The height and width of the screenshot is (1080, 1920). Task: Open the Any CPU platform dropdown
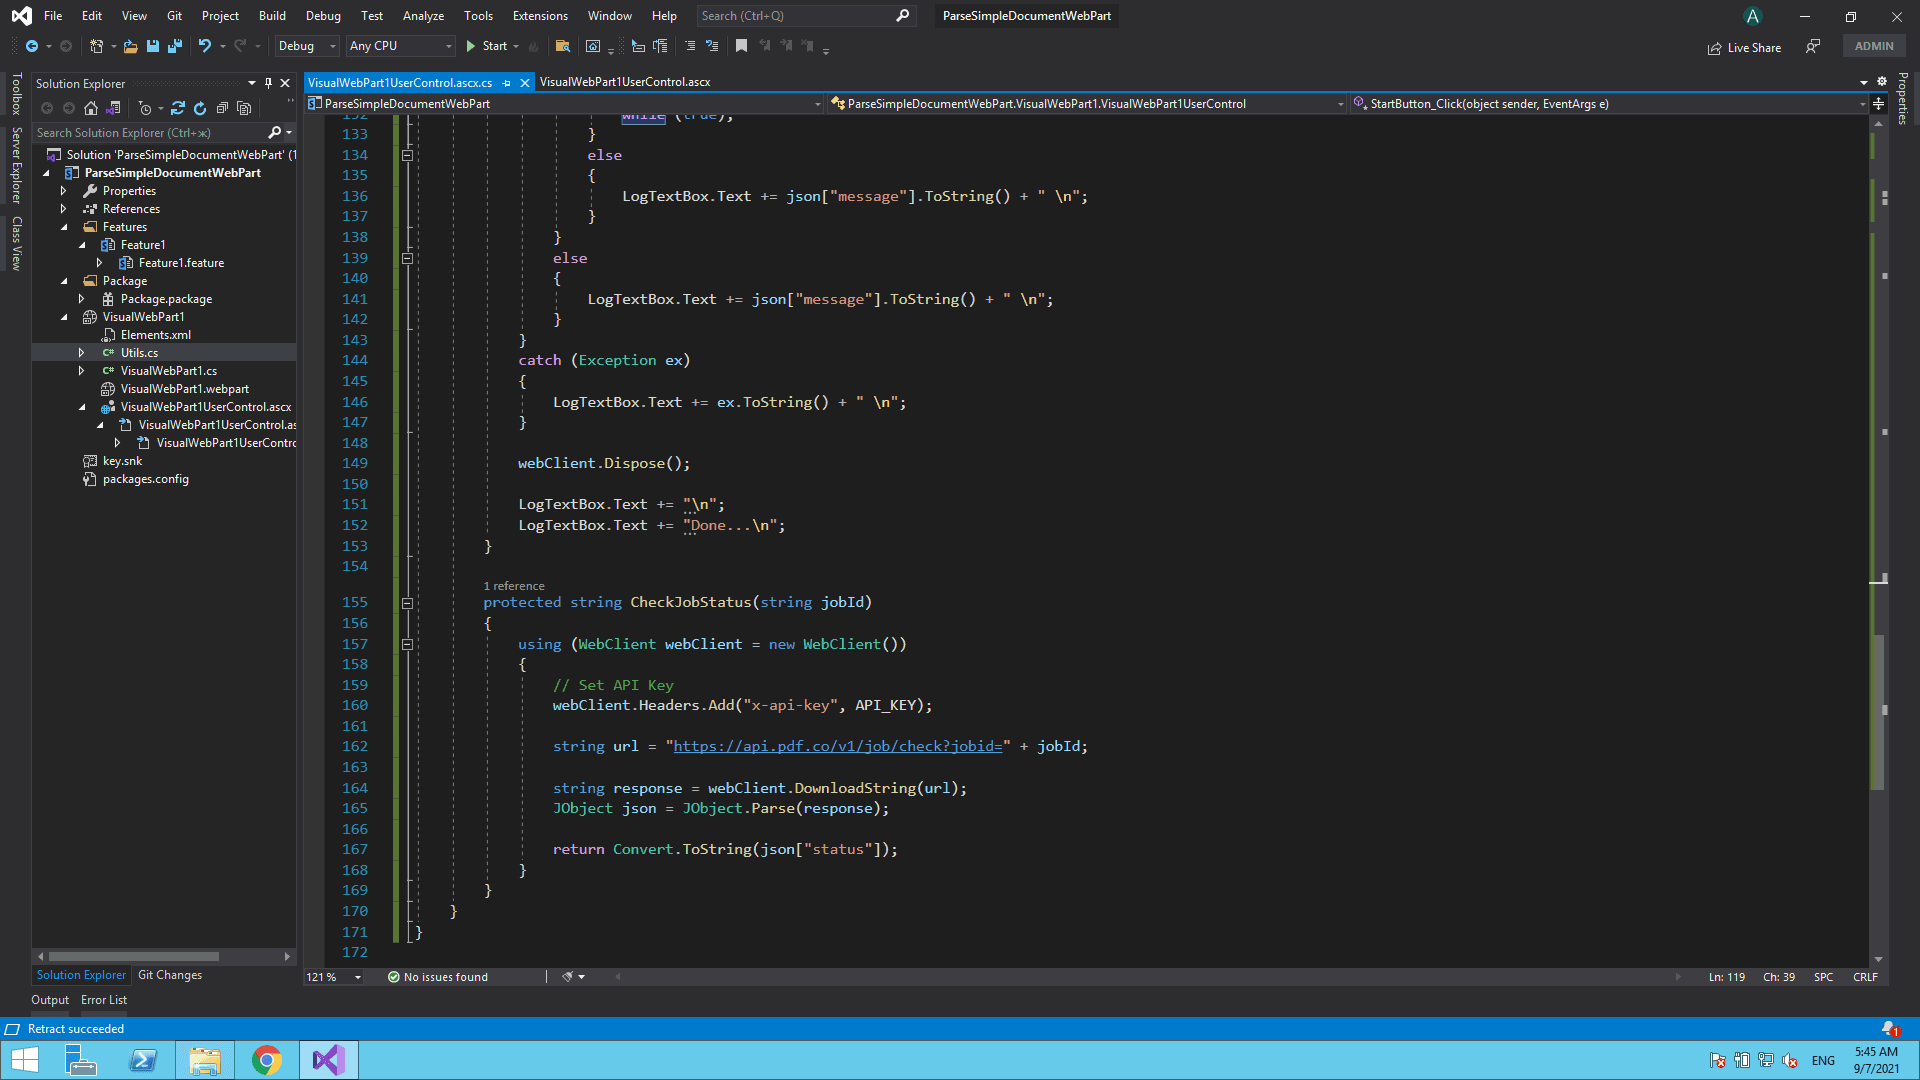tap(400, 46)
